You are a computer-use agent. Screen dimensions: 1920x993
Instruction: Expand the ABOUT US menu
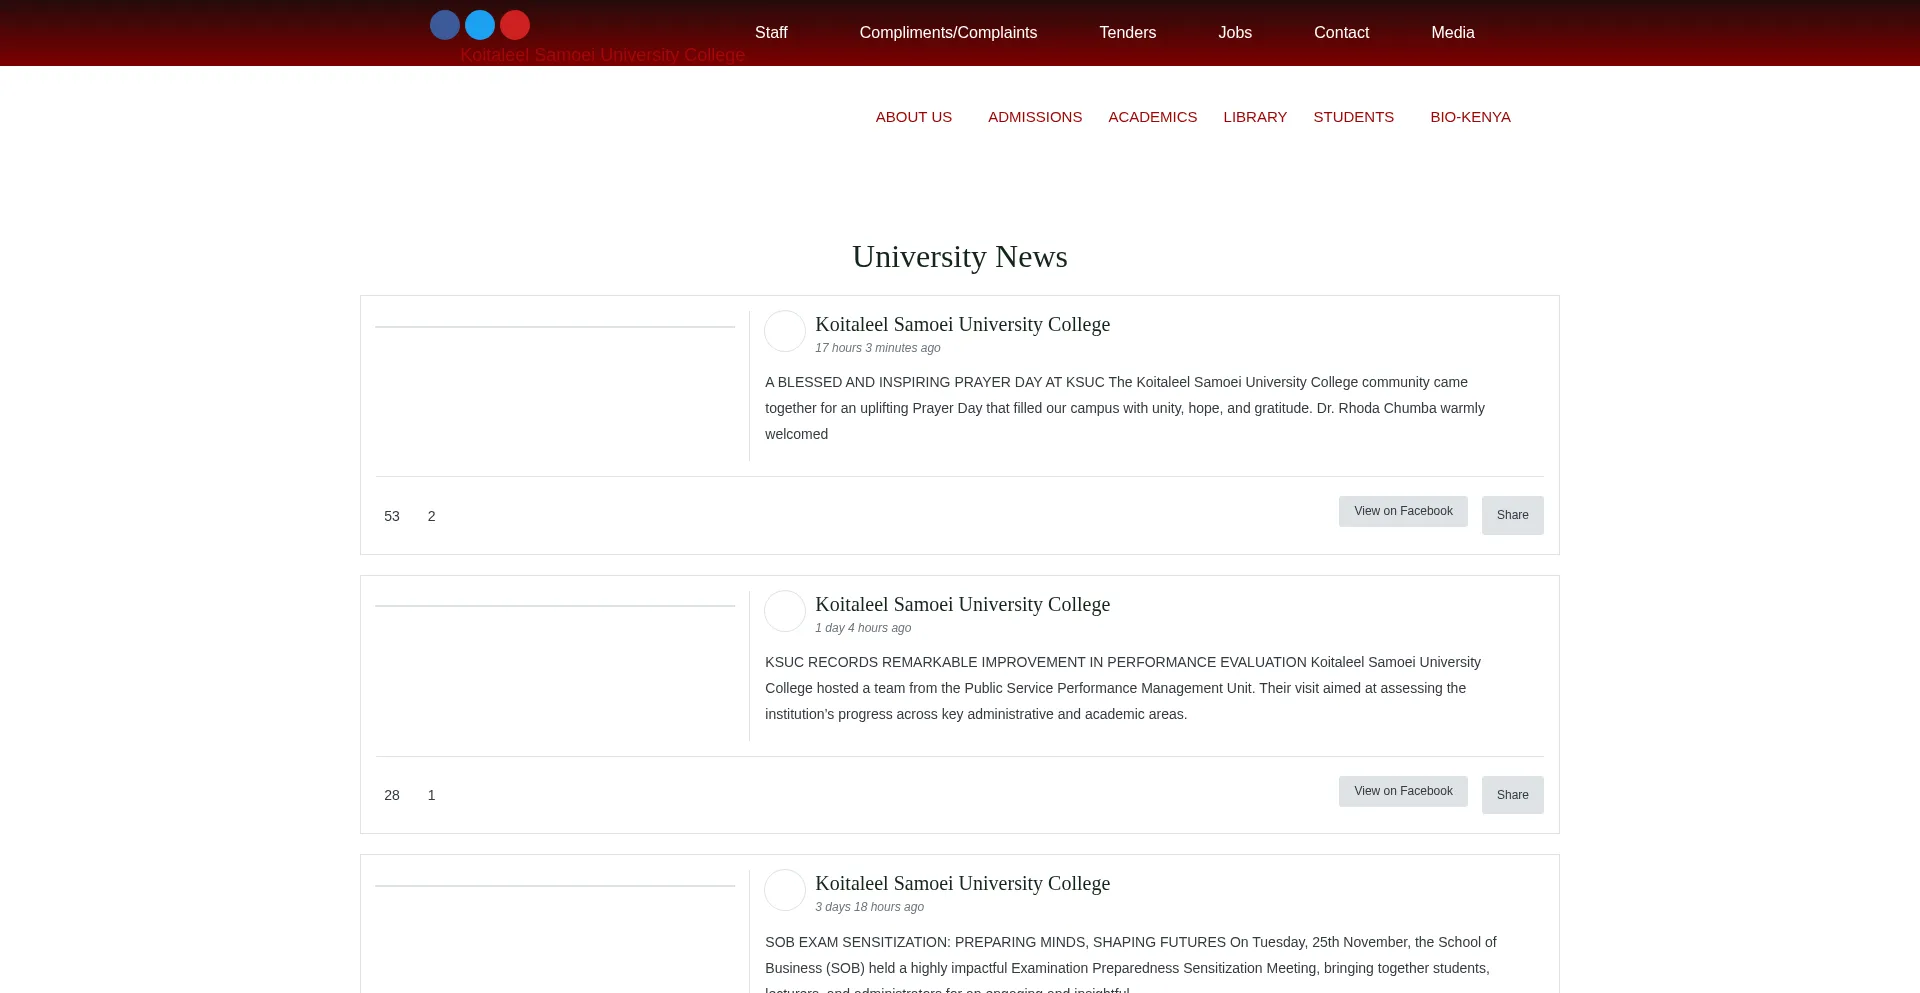point(914,117)
